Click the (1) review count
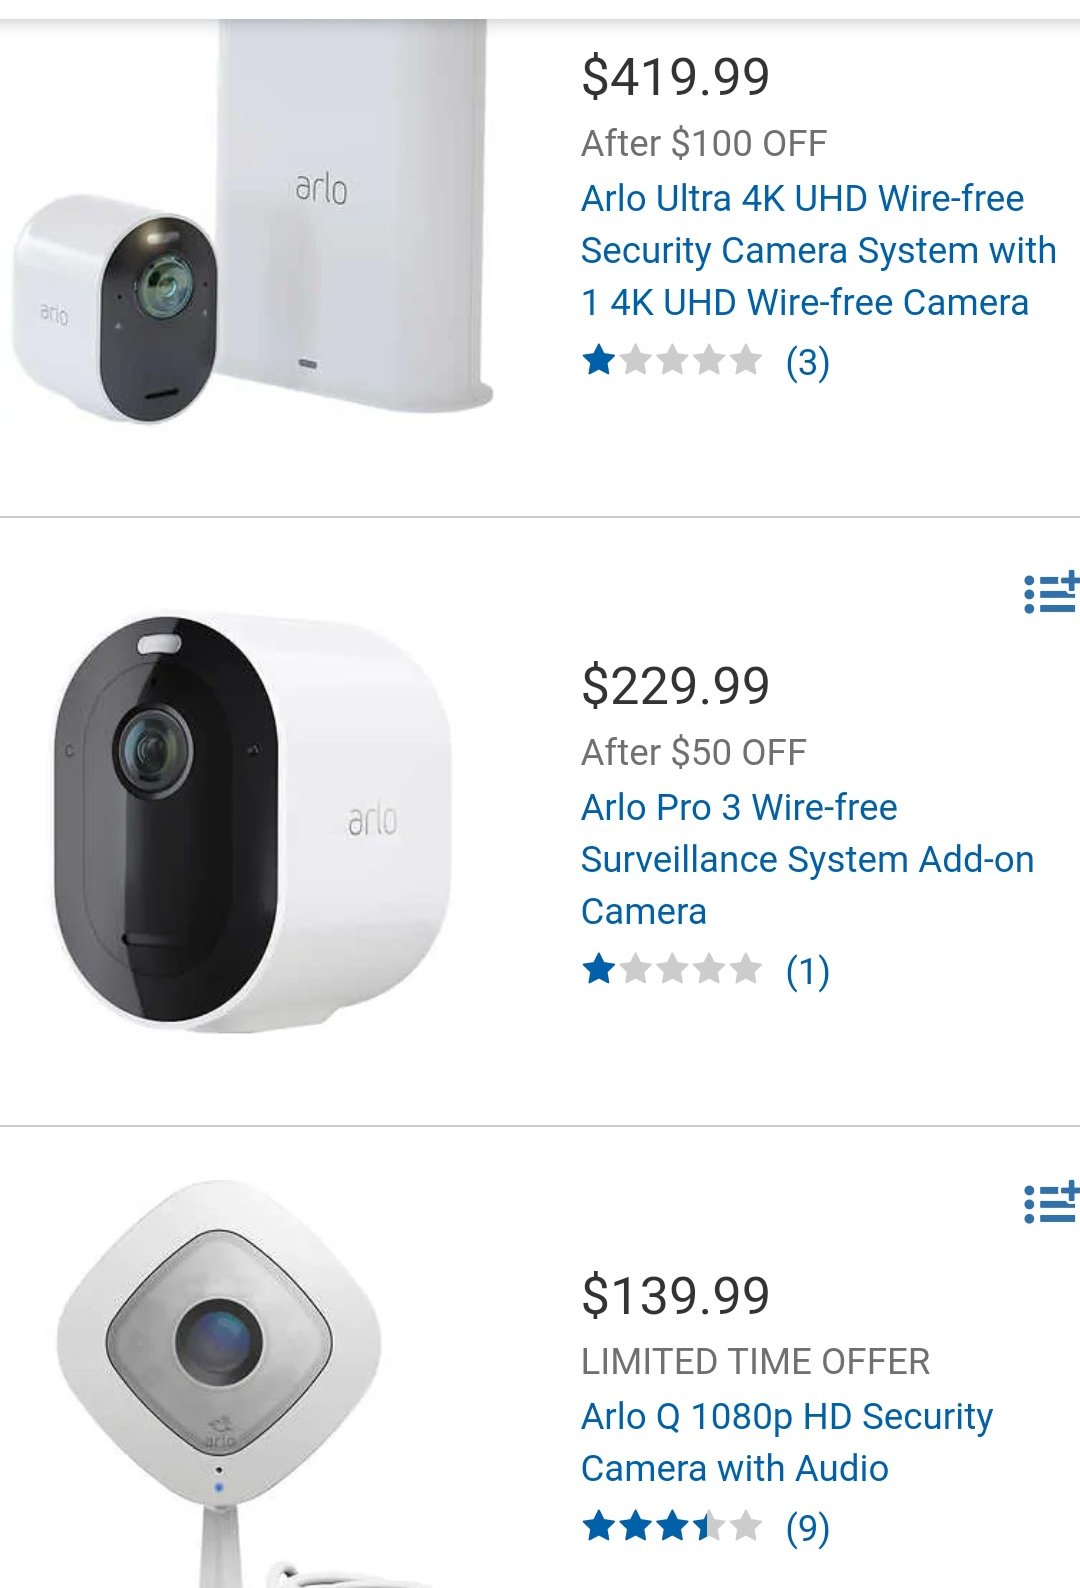Image resolution: width=1080 pixels, height=1588 pixels. [x=808, y=971]
